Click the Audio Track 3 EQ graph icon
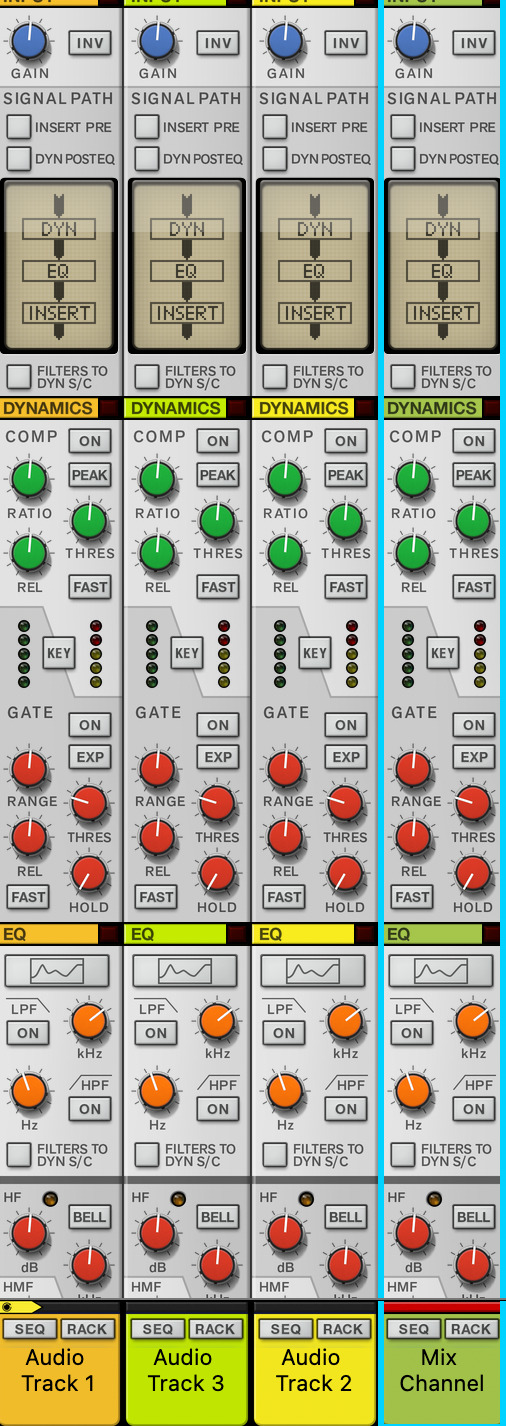 point(185,970)
